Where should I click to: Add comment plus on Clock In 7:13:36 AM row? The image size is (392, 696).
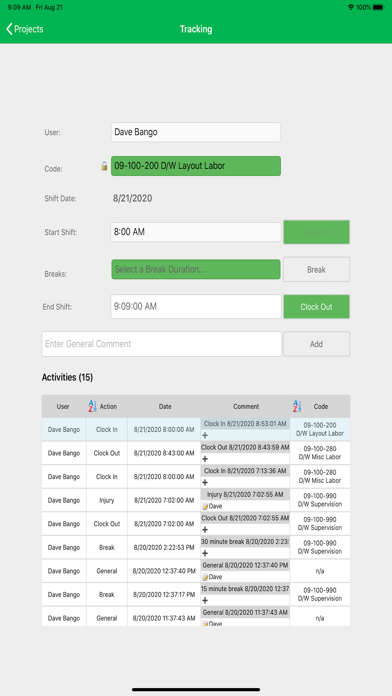(205, 482)
